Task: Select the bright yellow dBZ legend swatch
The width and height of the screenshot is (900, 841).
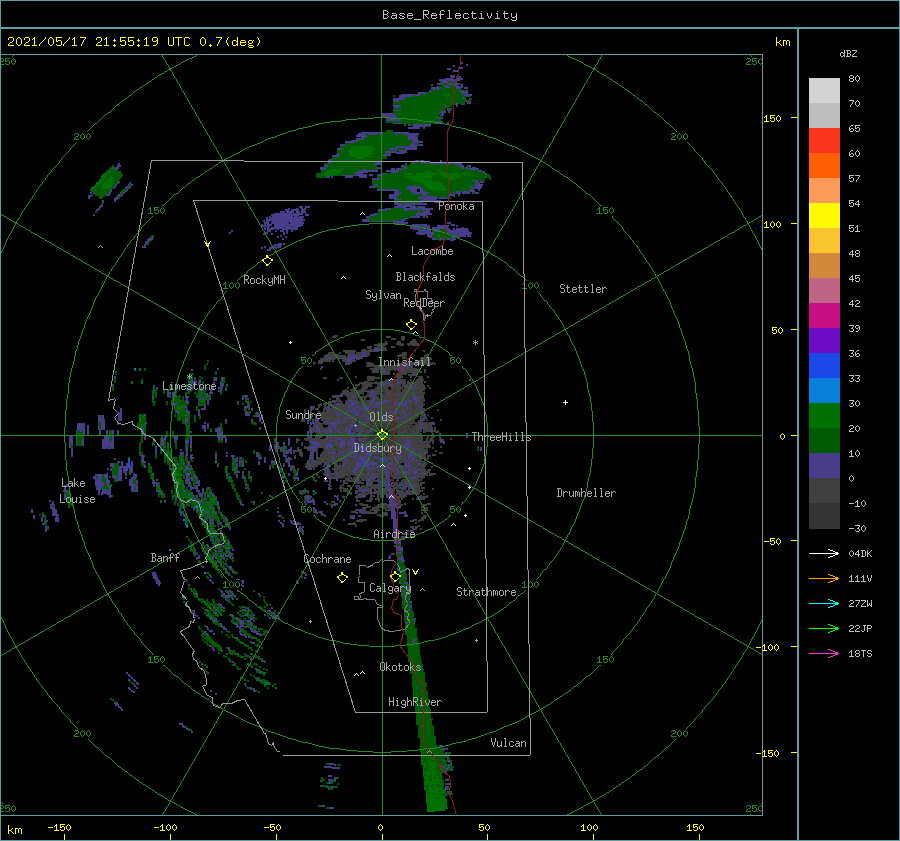Action: tap(824, 216)
